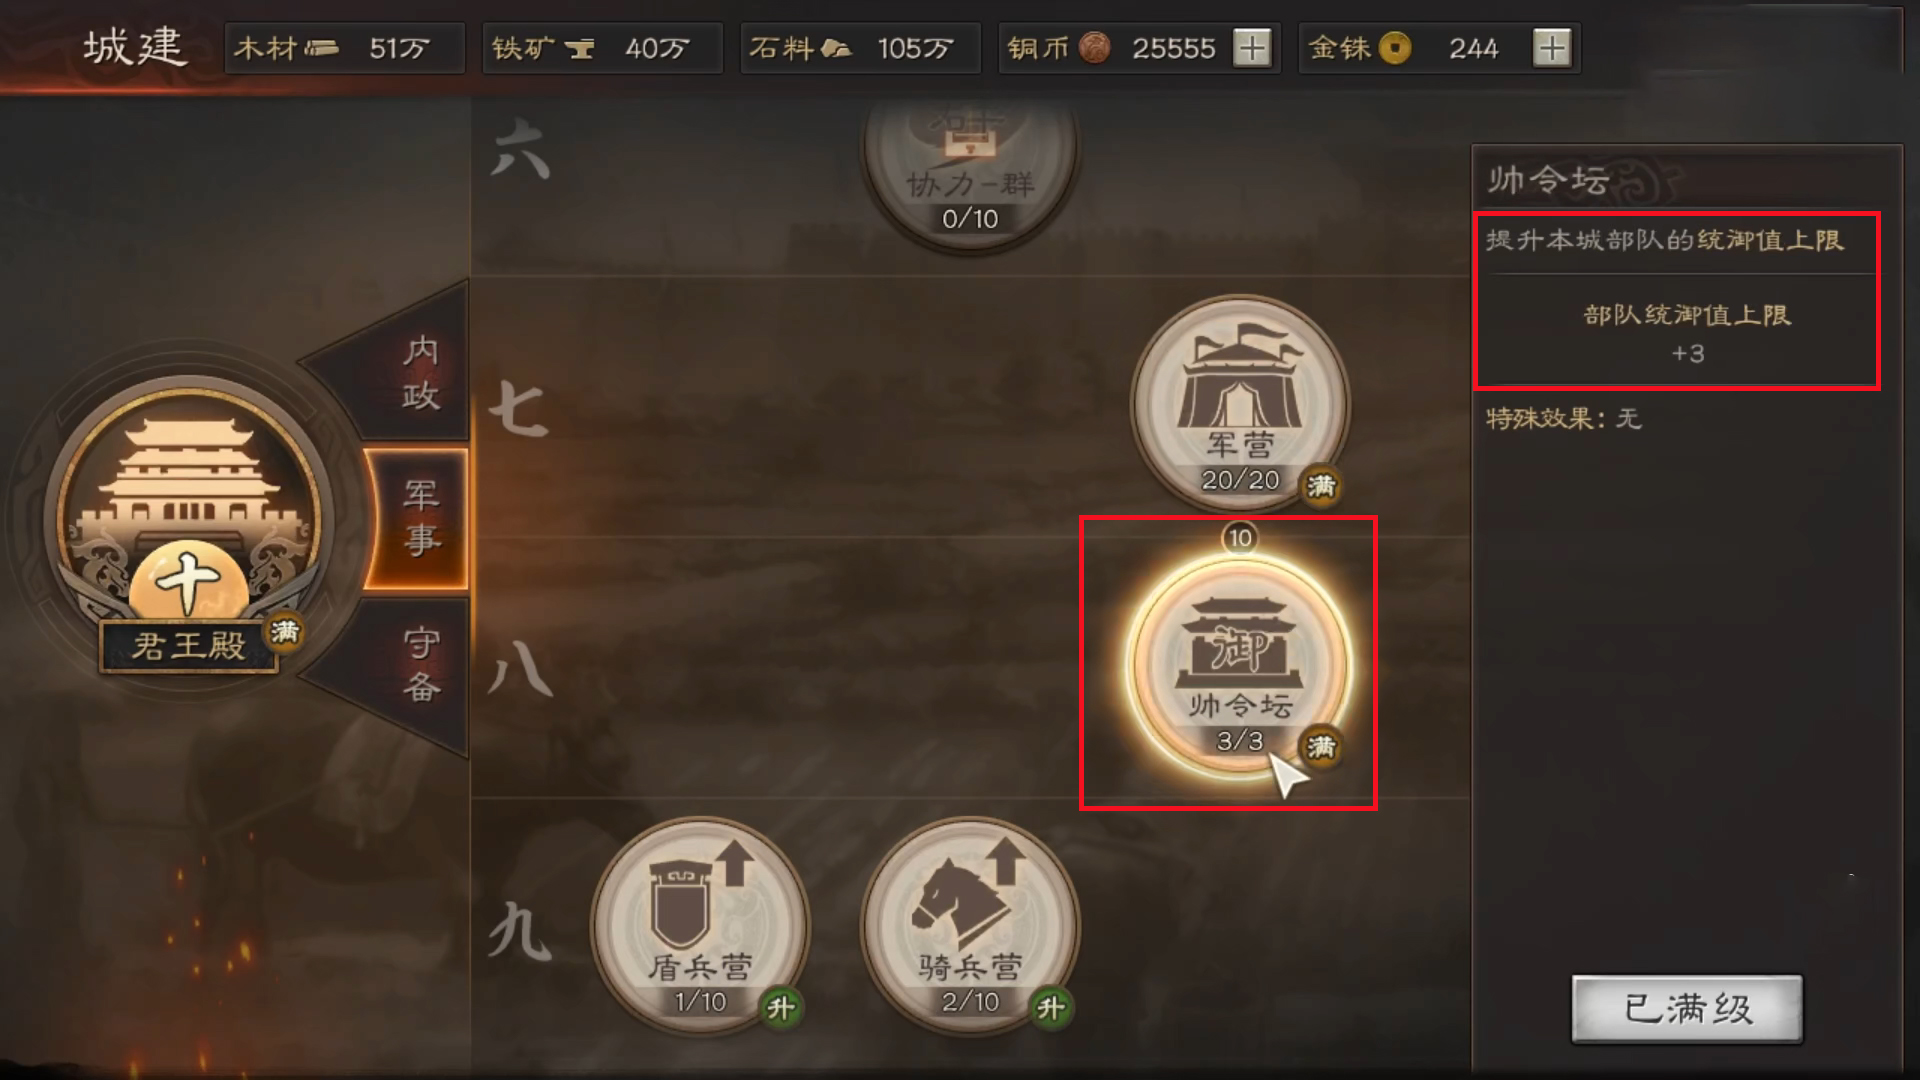
Task: Click the 铁矿 iron resource display
Action: click(603, 48)
